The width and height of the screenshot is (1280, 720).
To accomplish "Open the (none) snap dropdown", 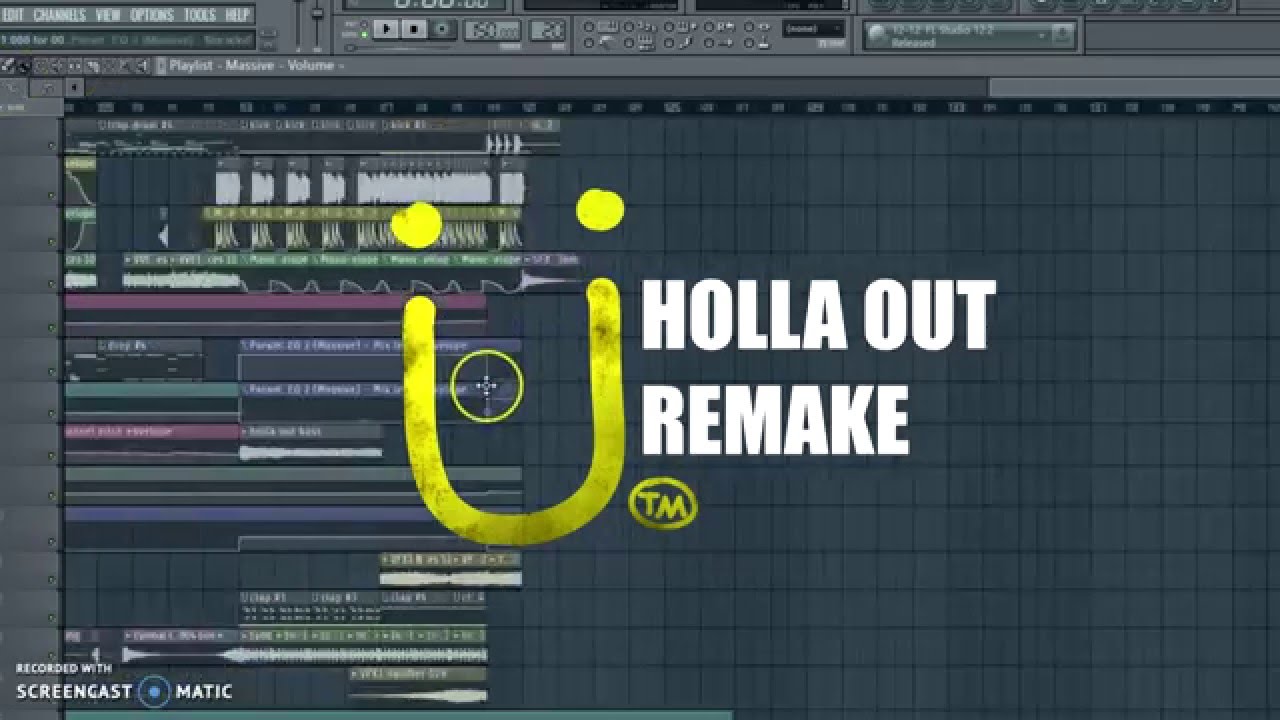I will point(813,28).
